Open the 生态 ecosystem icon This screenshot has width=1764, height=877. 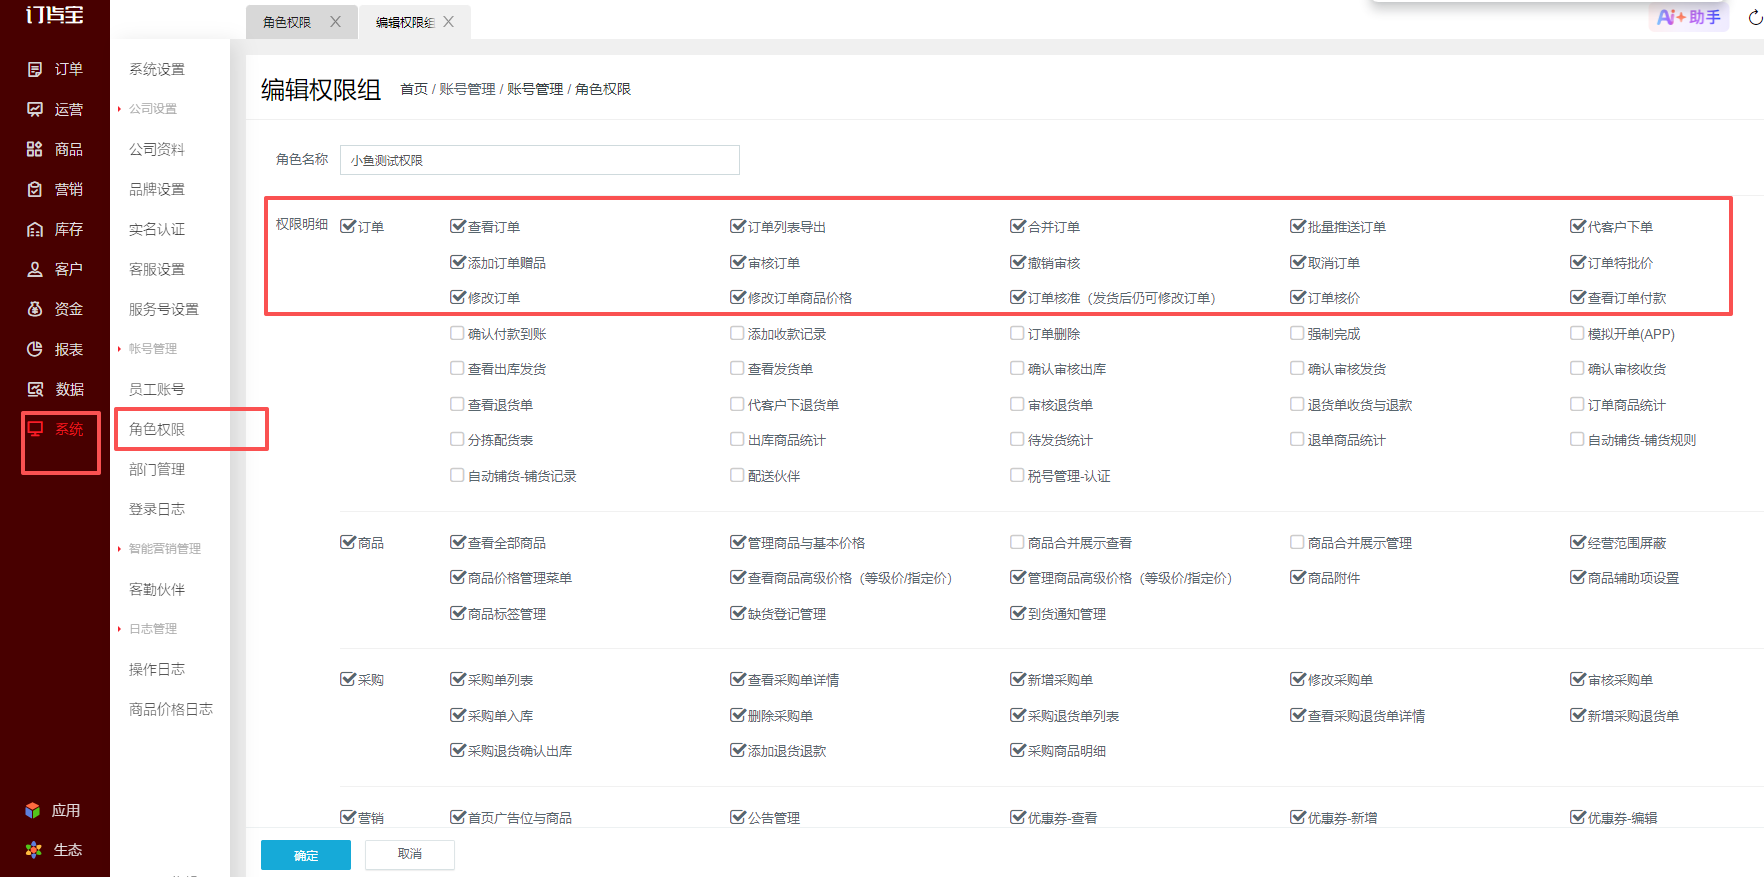(33, 850)
